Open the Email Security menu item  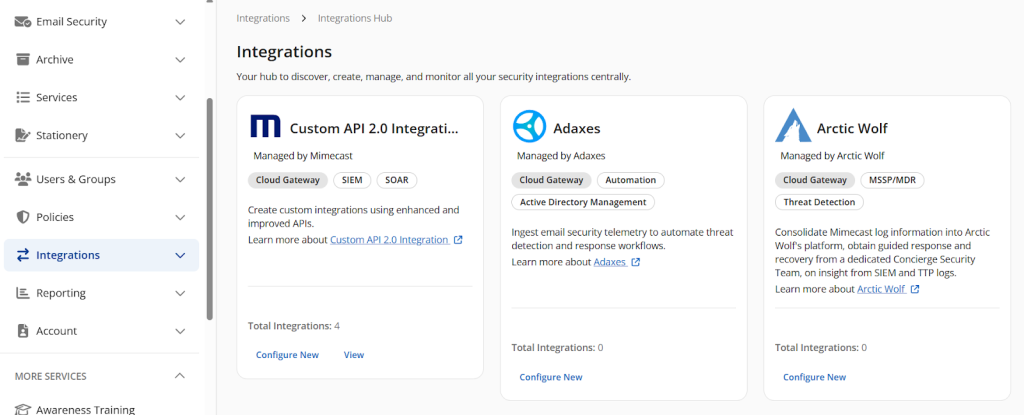(101, 22)
